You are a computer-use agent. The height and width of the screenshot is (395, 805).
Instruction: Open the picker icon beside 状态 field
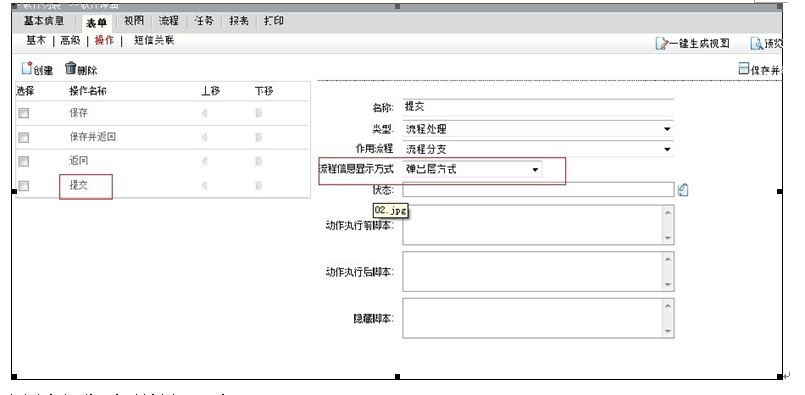pos(683,190)
